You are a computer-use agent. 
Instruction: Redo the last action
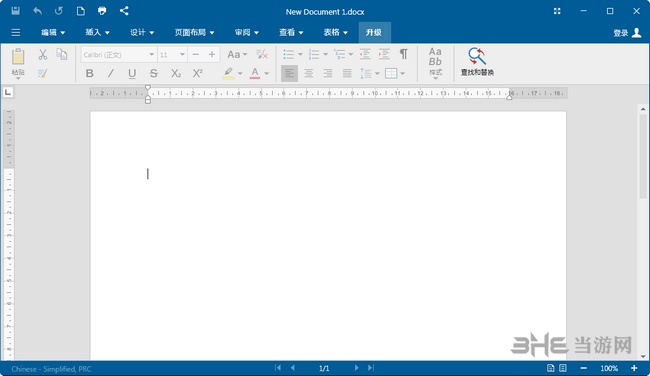click(x=59, y=11)
